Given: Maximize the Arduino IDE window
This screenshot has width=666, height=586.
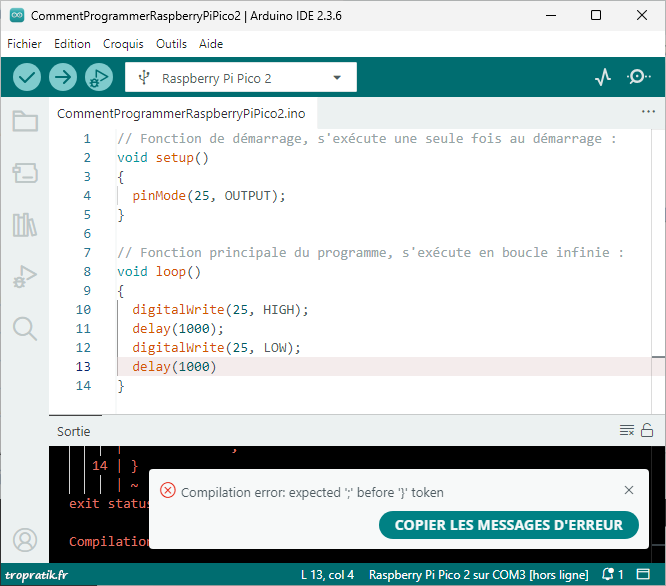Looking at the screenshot, I should (596, 15).
